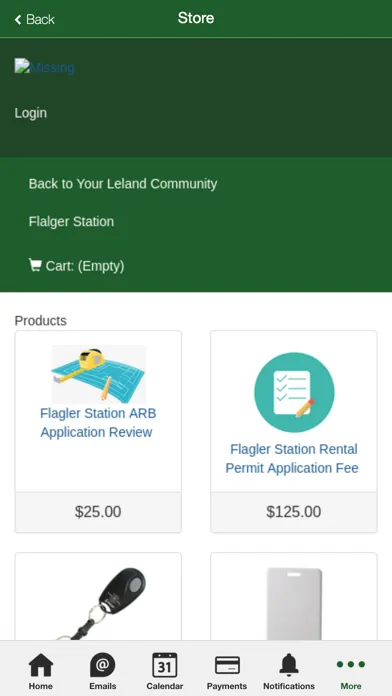Open Notifications bell icon

[x=289, y=665]
